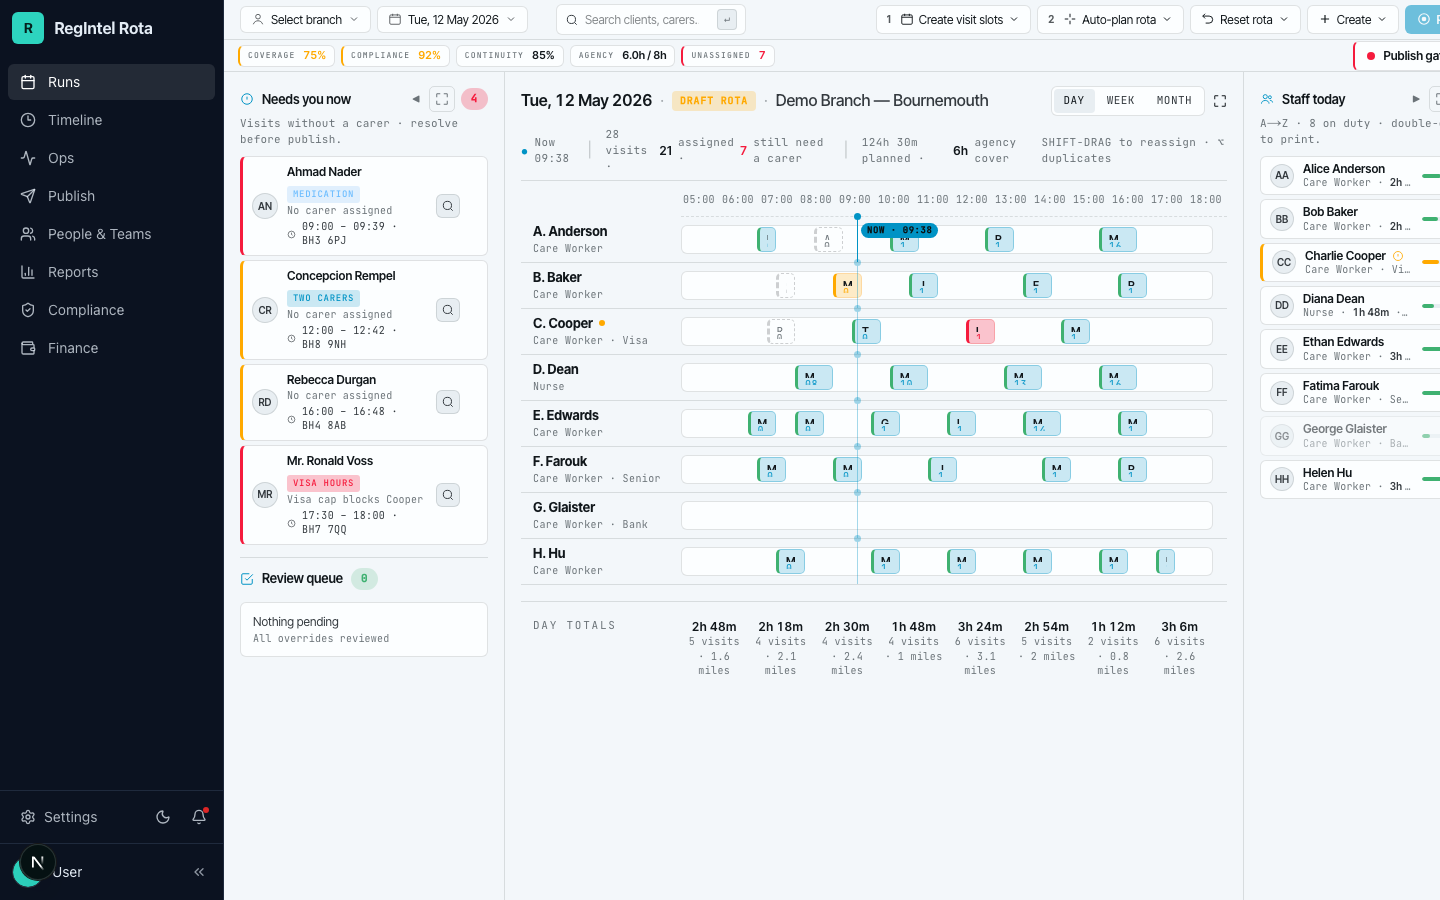1440x900 pixels.
Task: Open the Create dropdown button
Action: (1353, 19)
